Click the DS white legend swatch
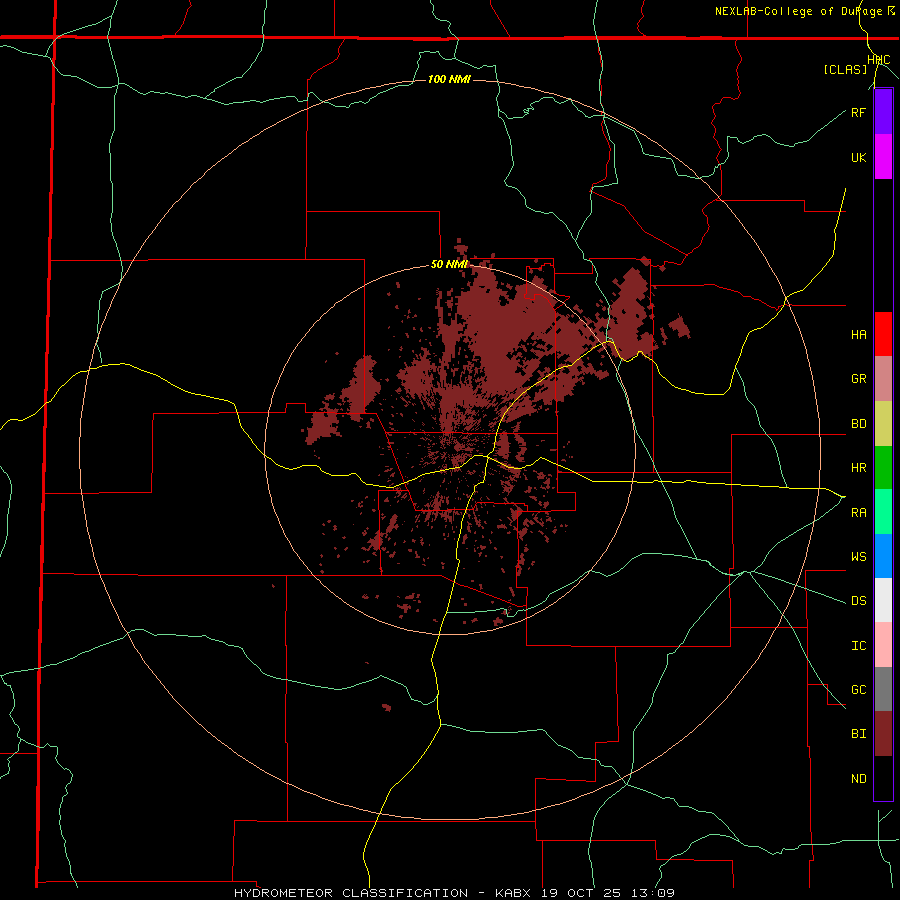The width and height of the screenshot is (900, 900). (x=883, y=600)
